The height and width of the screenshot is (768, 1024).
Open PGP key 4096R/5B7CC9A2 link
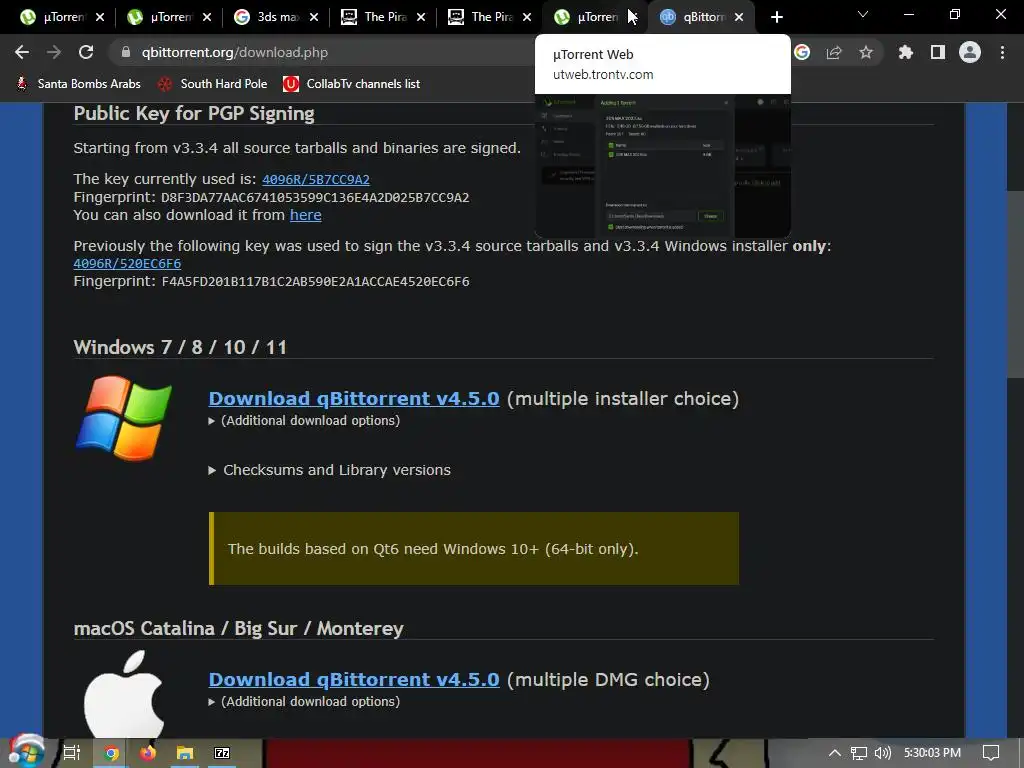pyautogui.click(x=315, y=179)
